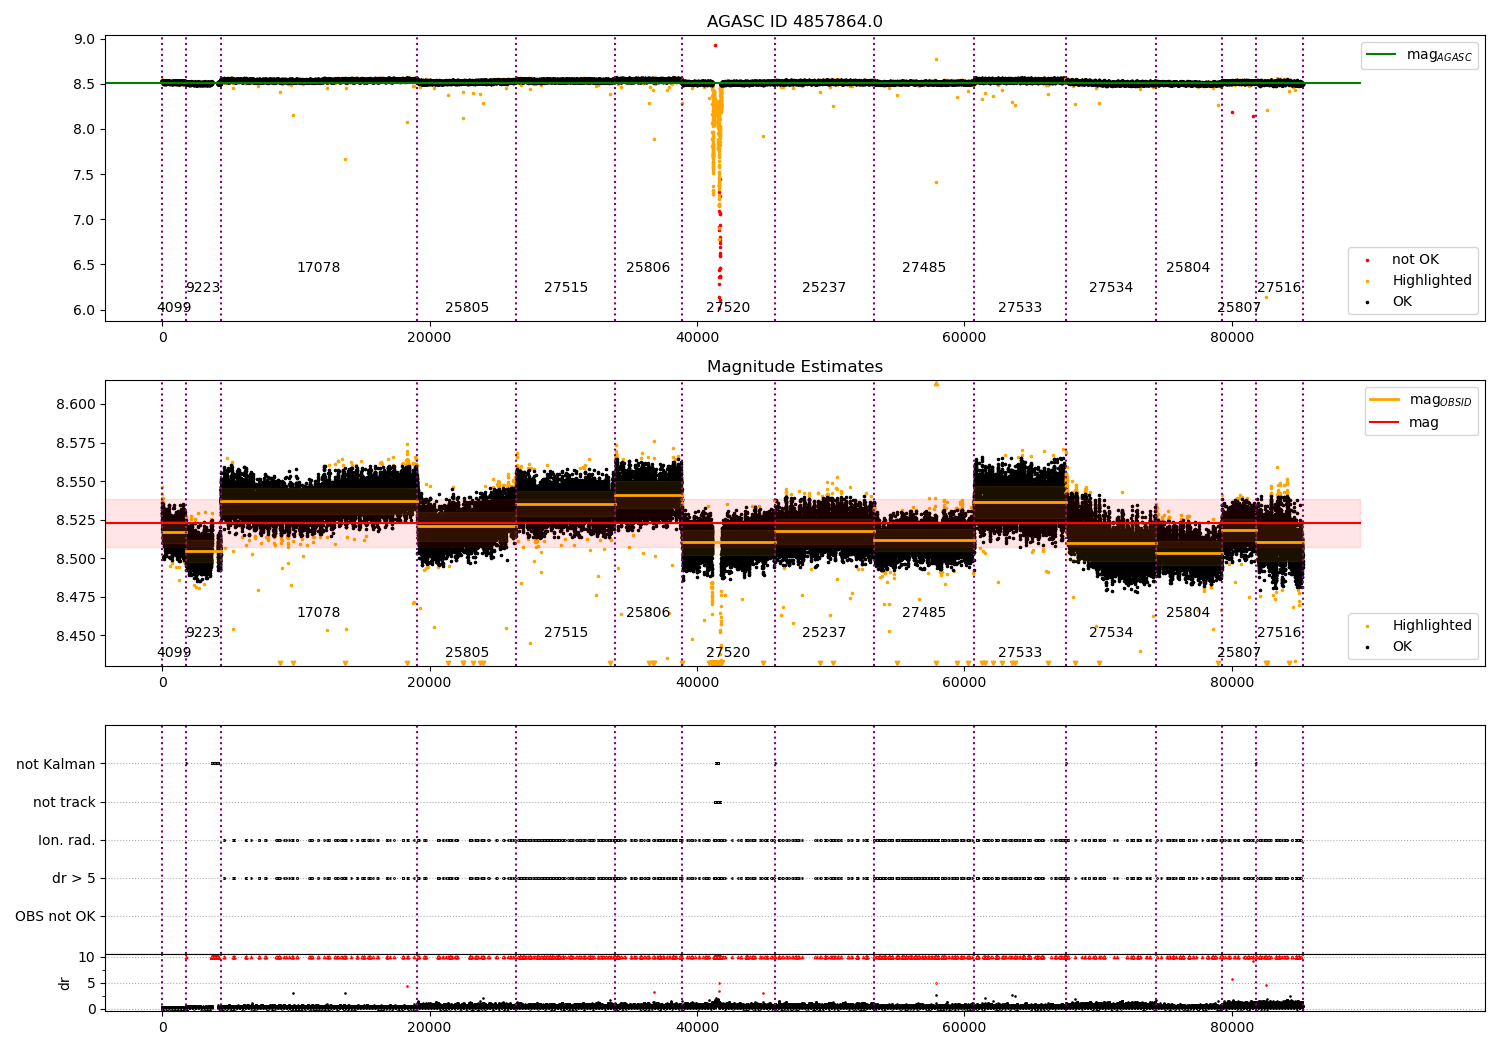Screen dimensions: 1500x1050
Task: Click obsid label 27520 in AGASC ID plot
Action: (x=728, y=307)
